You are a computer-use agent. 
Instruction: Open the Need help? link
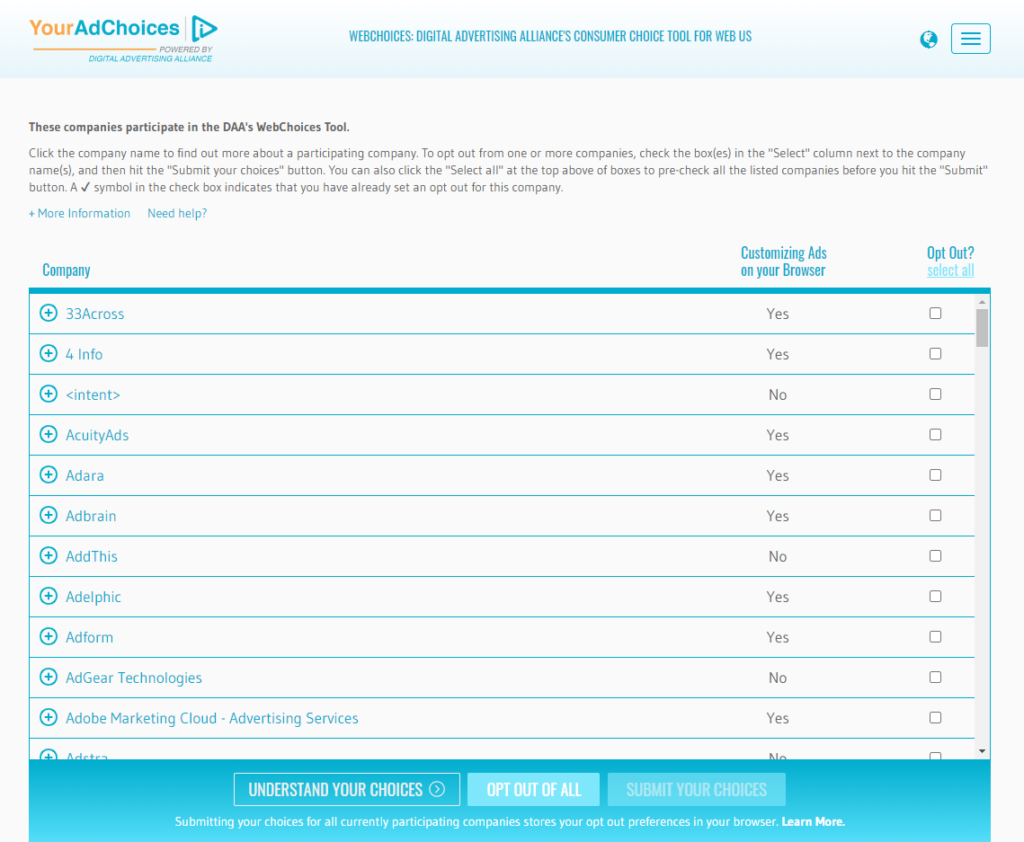pyautogui.click(x=177, y=214)
